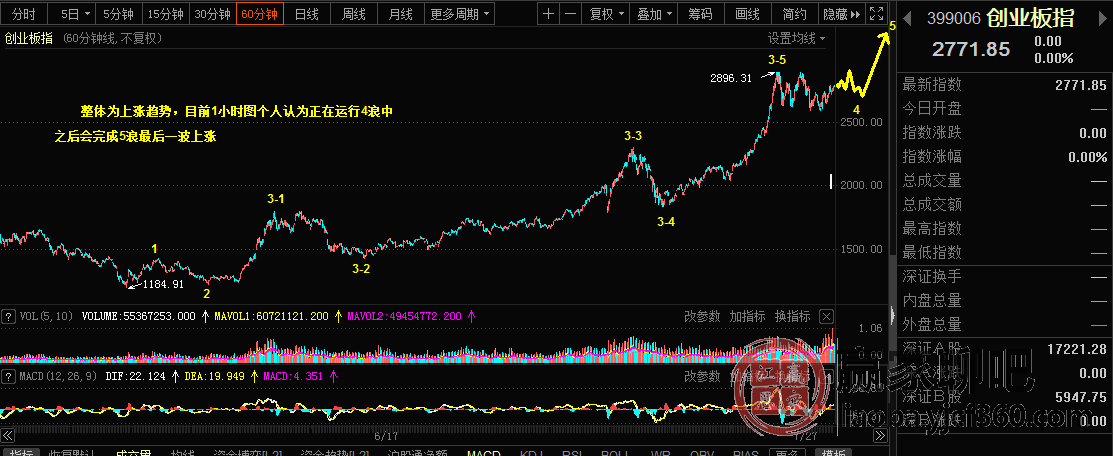Switch to 日线 daily chart
Screen dimensions: 1113x456
click(306, 13)
